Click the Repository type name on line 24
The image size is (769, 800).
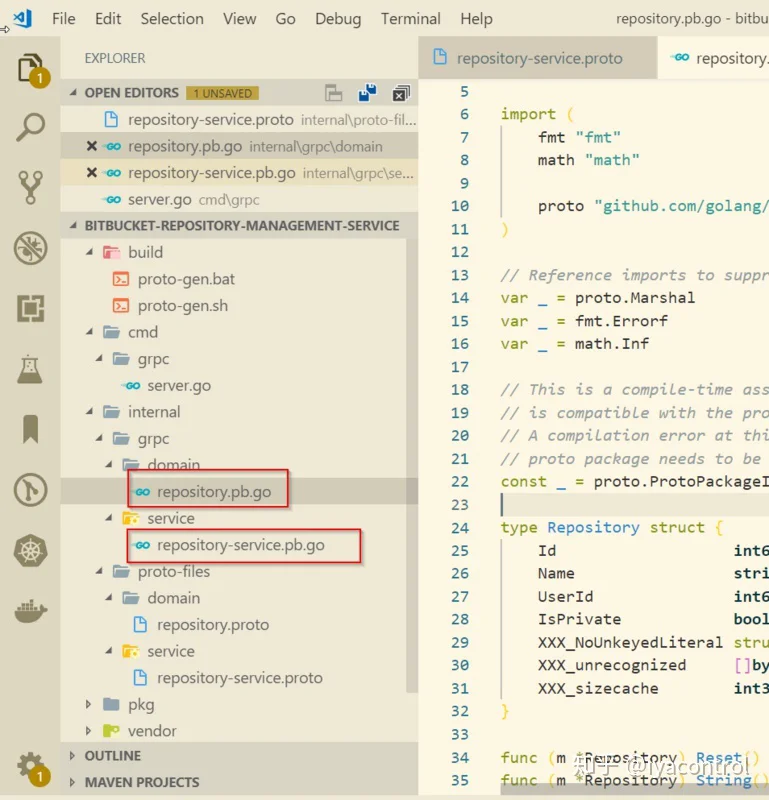coord(593,527)
